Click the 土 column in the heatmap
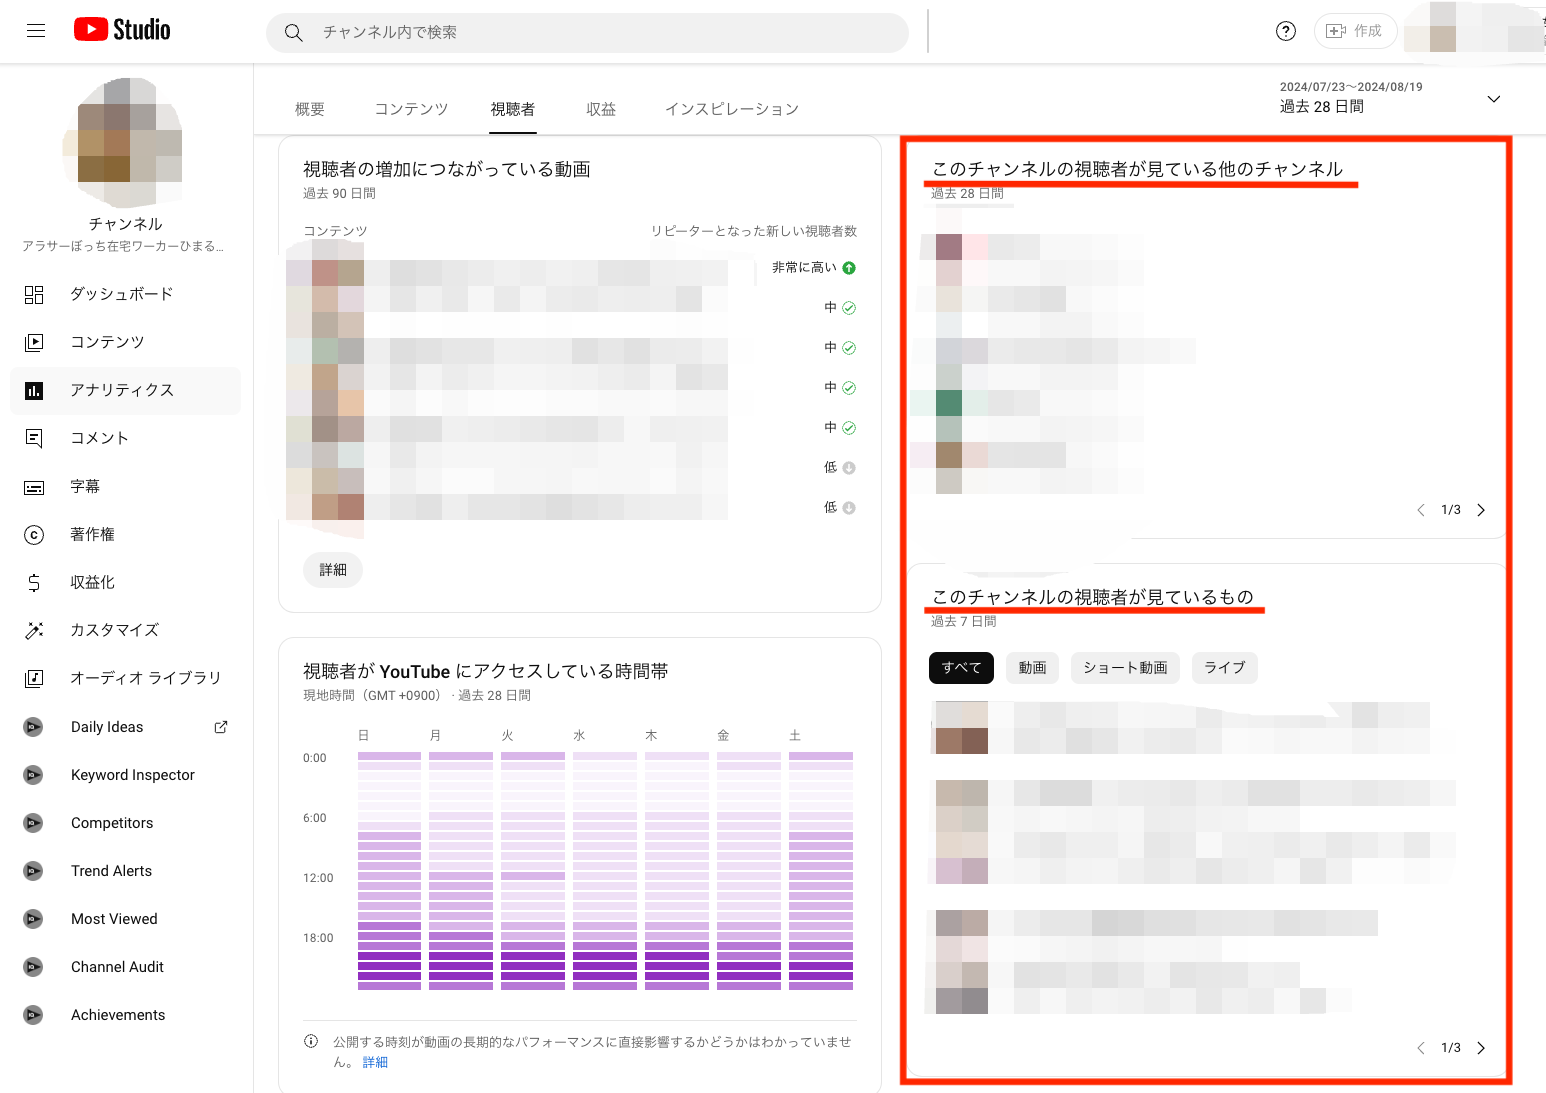This screenshot has width=1546, height=1093. [x=821, y=870]
